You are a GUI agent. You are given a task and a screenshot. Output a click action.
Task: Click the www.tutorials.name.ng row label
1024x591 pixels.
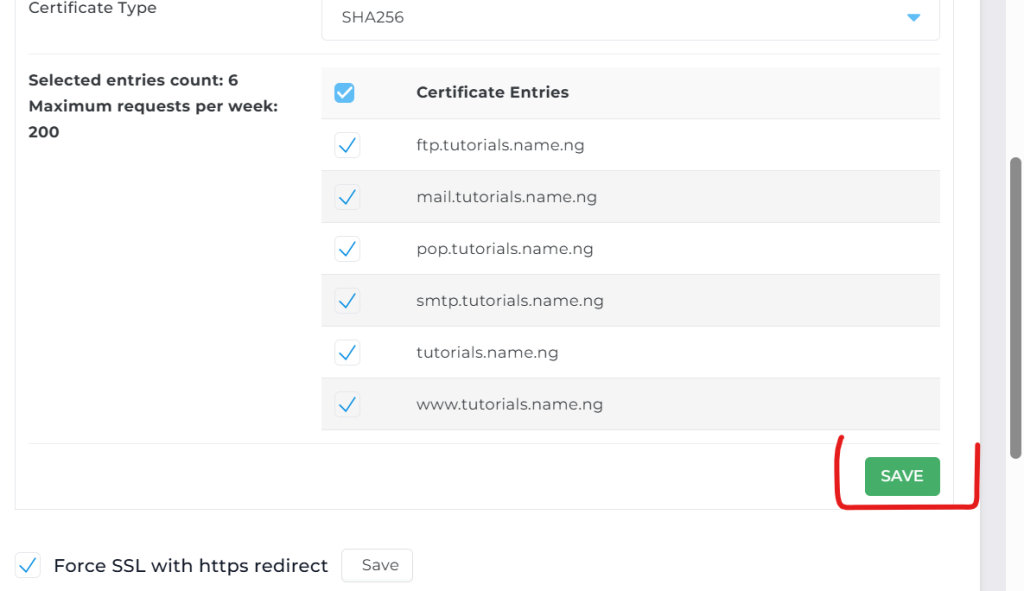tap(509, 405)
